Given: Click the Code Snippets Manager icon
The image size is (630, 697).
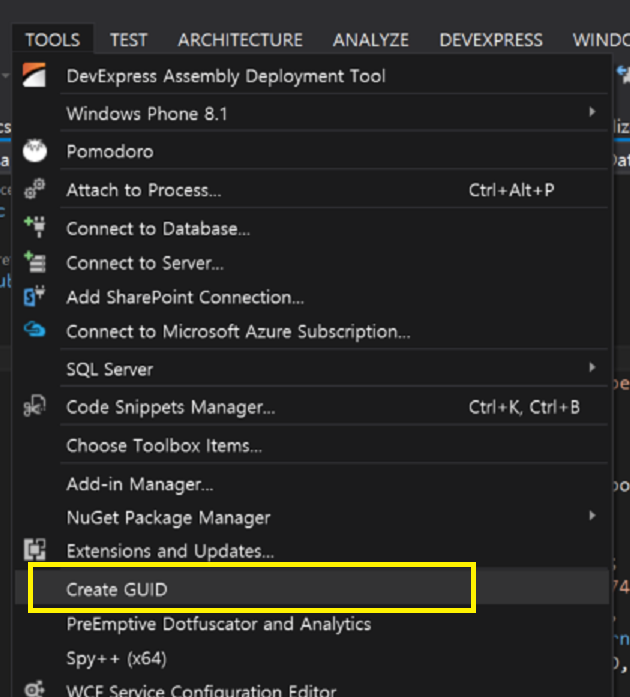Looking at the screenshot, I should [x=35, y=406].
